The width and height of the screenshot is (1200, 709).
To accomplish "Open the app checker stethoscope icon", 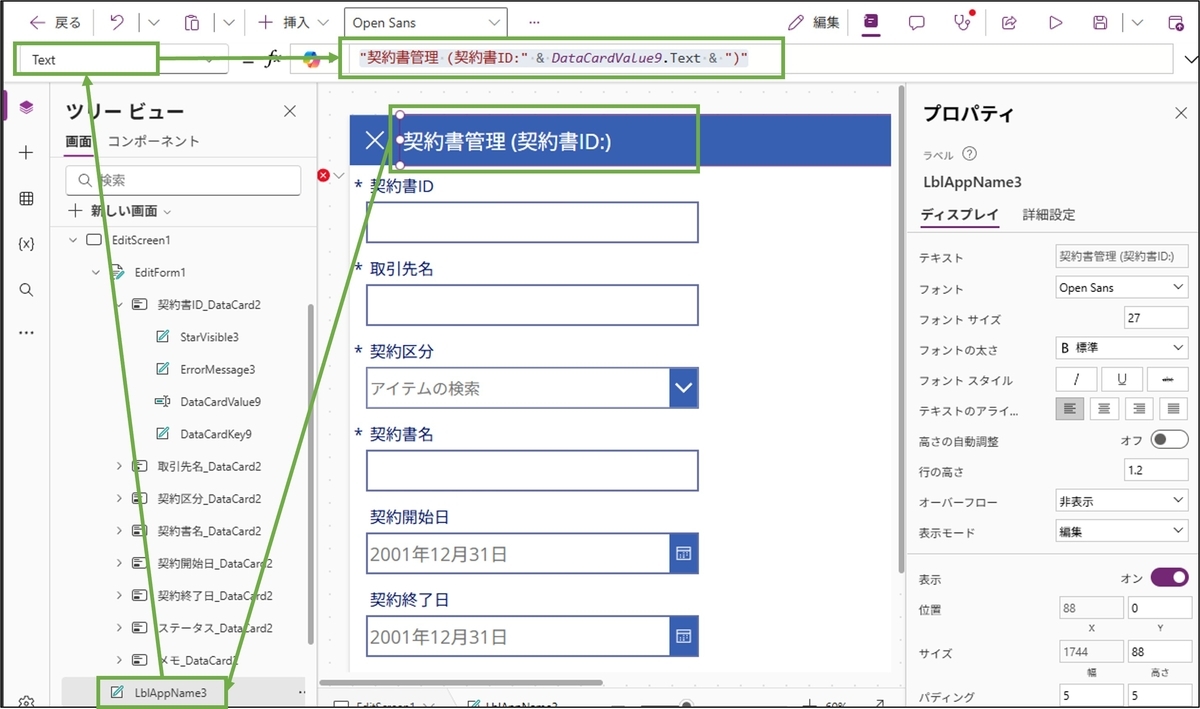I will tap(962, 22).
